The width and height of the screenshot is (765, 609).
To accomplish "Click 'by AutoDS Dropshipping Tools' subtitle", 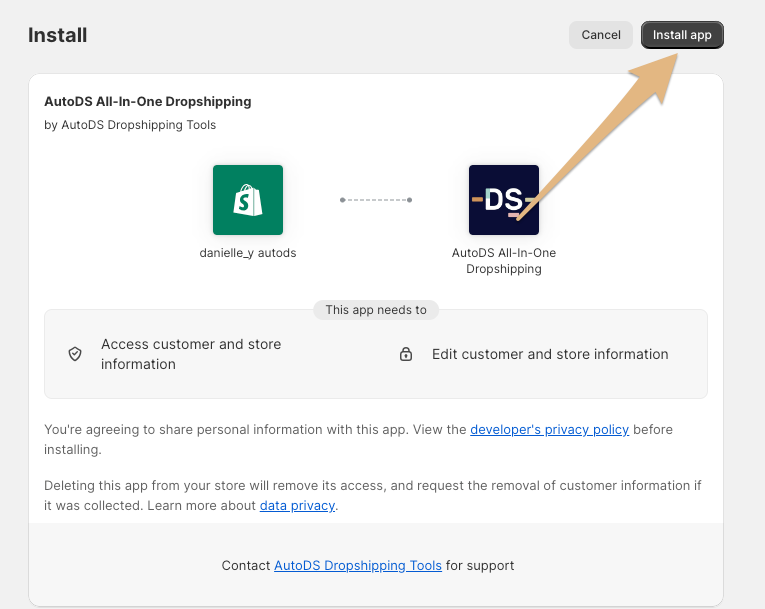I will (130, 125).
